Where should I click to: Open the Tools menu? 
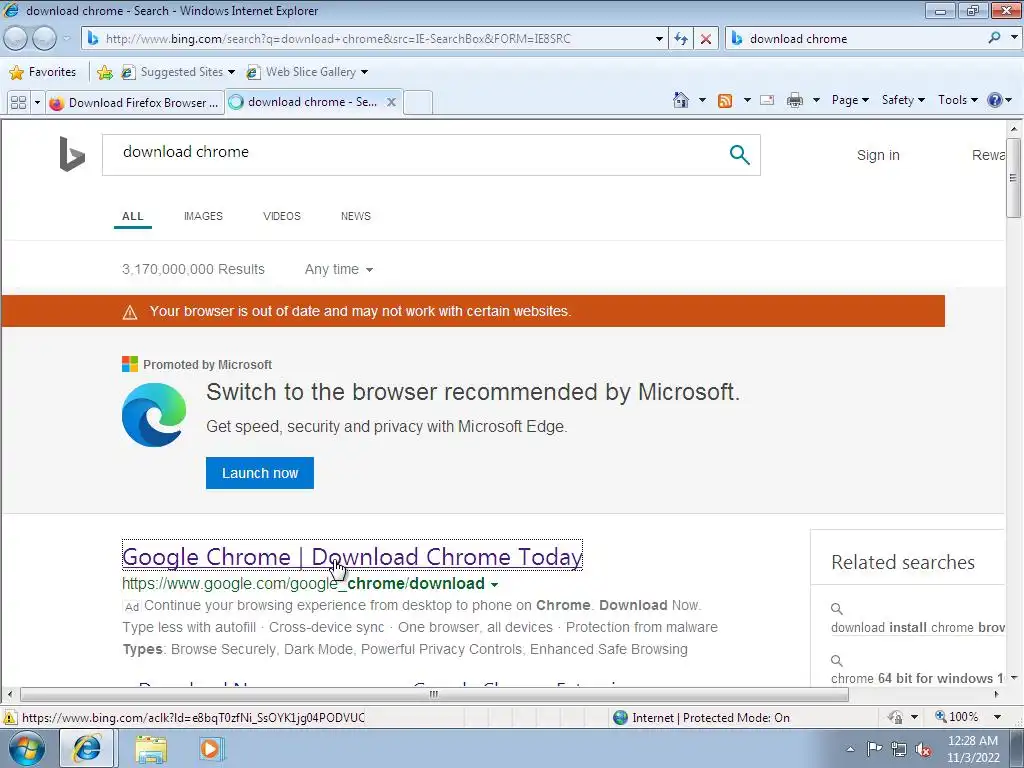point(957,100)
